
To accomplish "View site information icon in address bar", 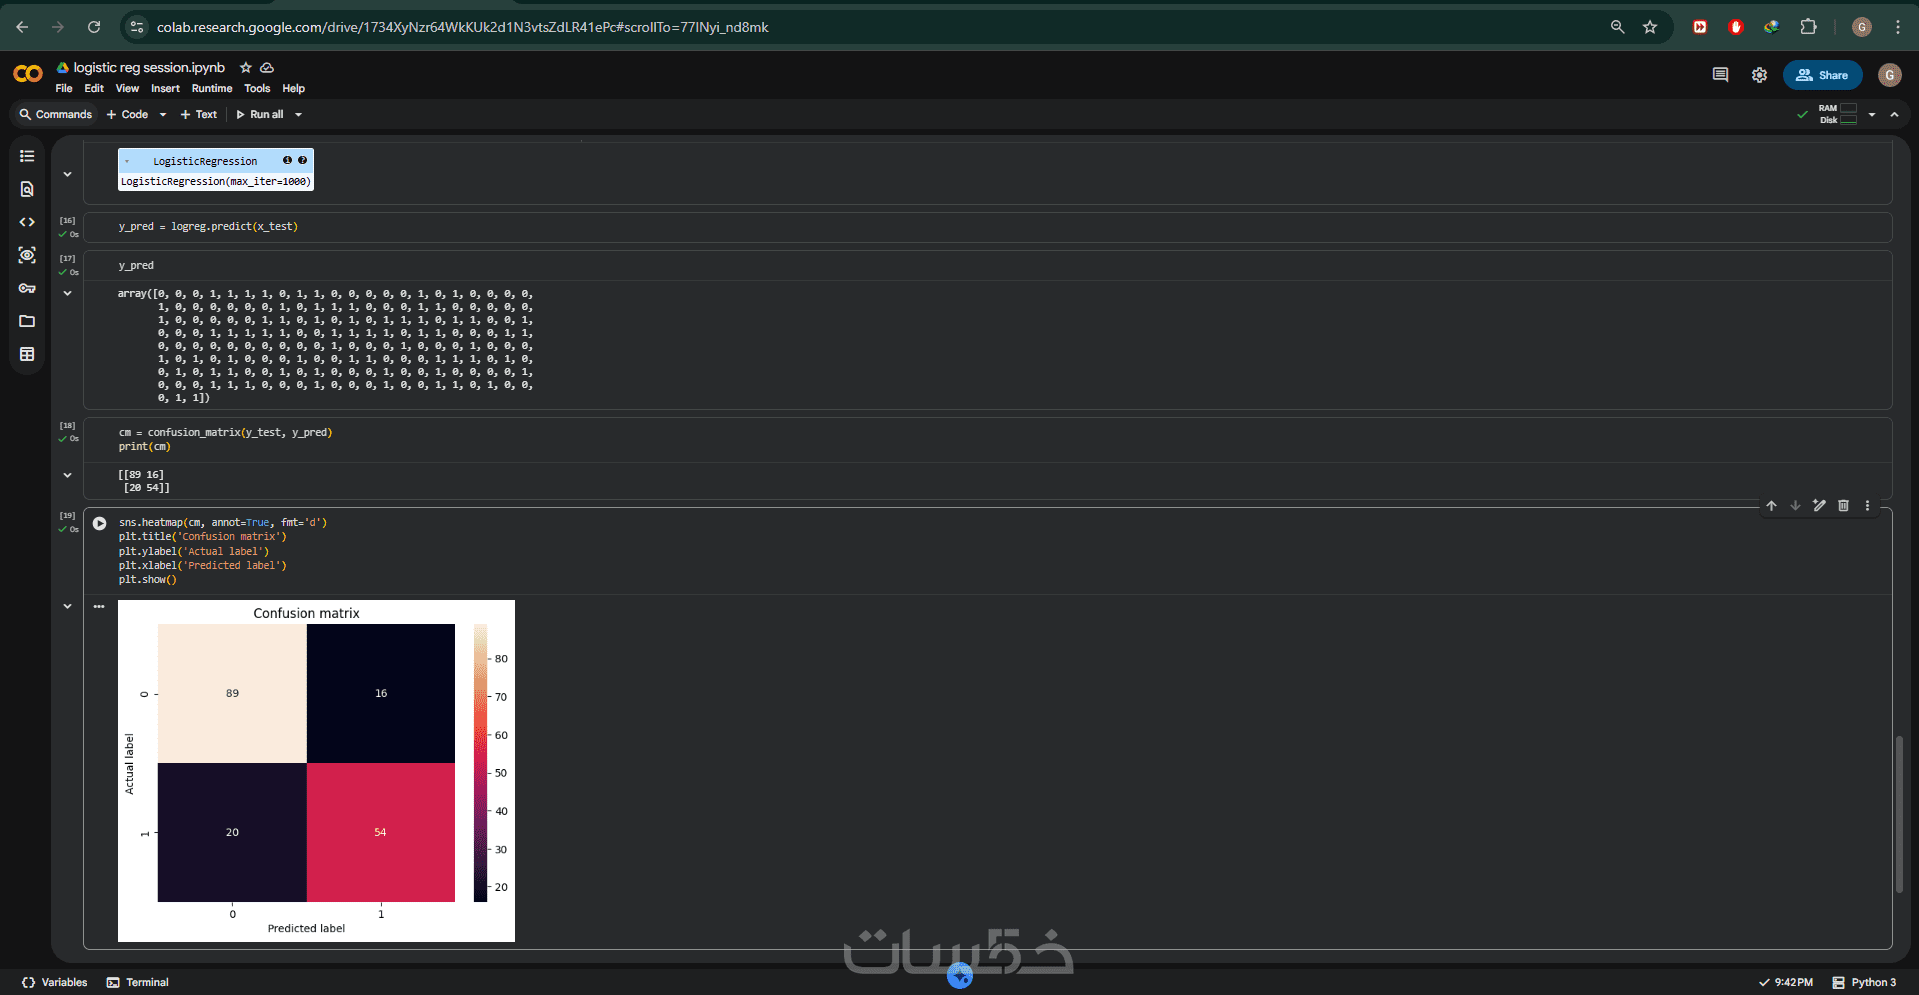I will (x=137, y=27).
